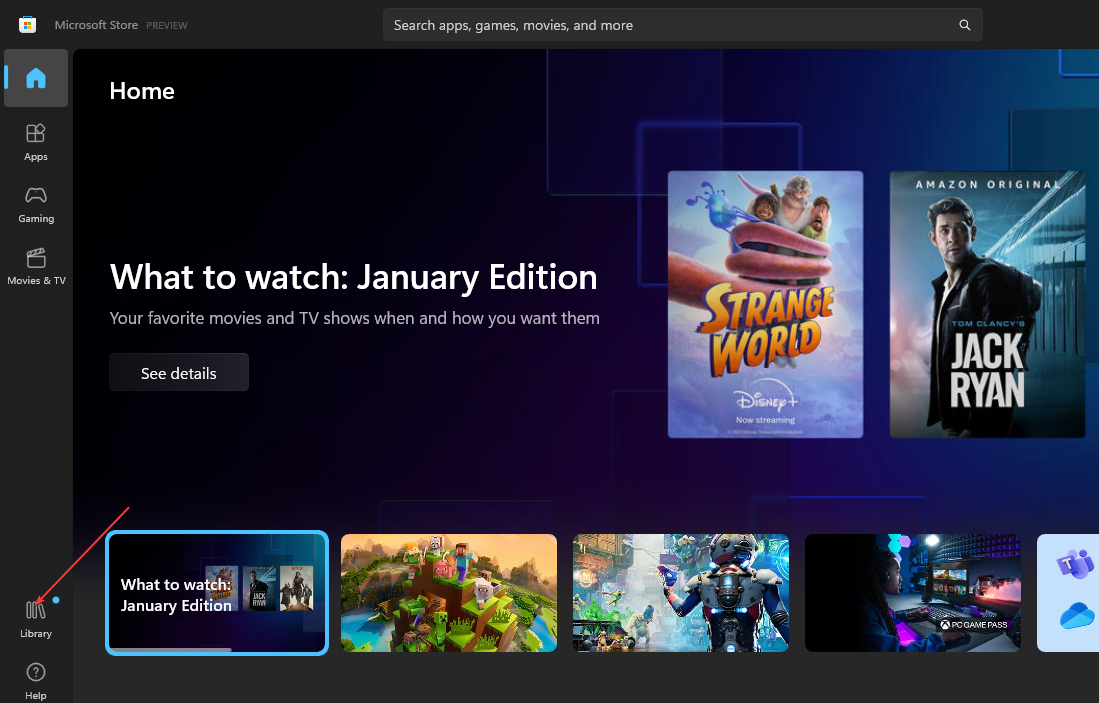Click the What to watch: January Edition headline
The height and width of the screenshot is (703, 1099).
[x=353, y=277]
